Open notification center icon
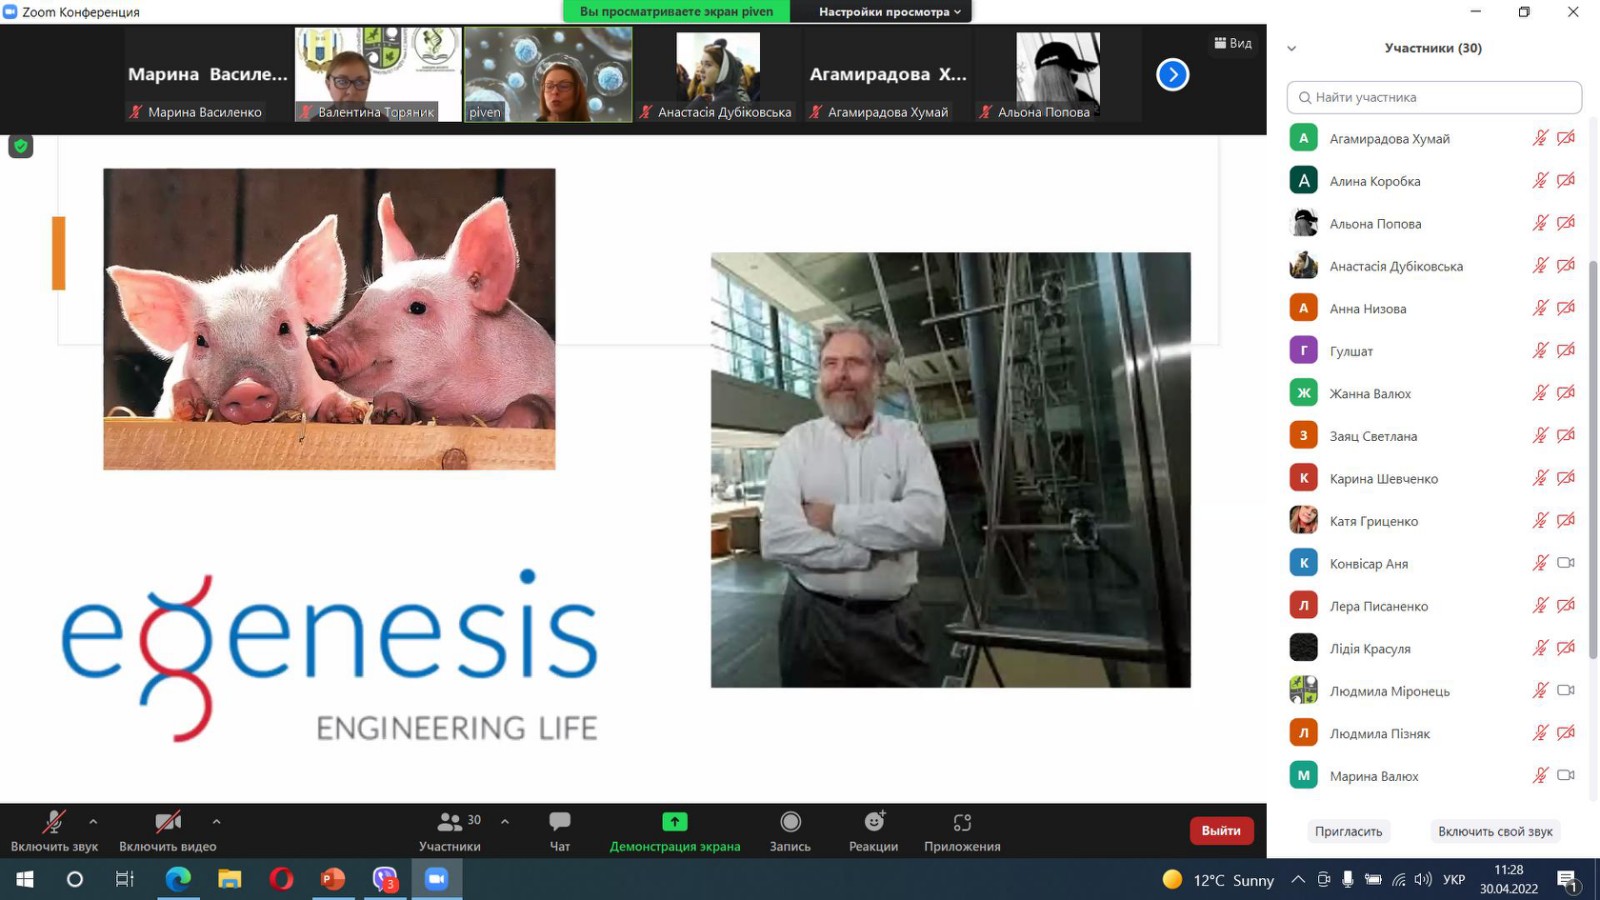The image size is (1600, 900). coord(1567,880)
